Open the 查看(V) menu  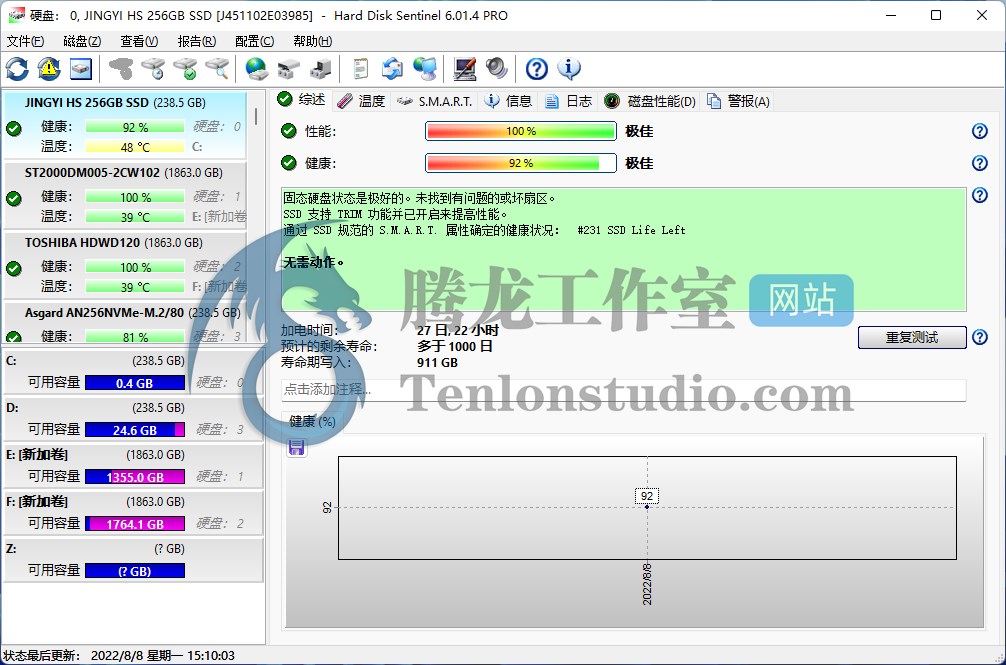[139, 41]
